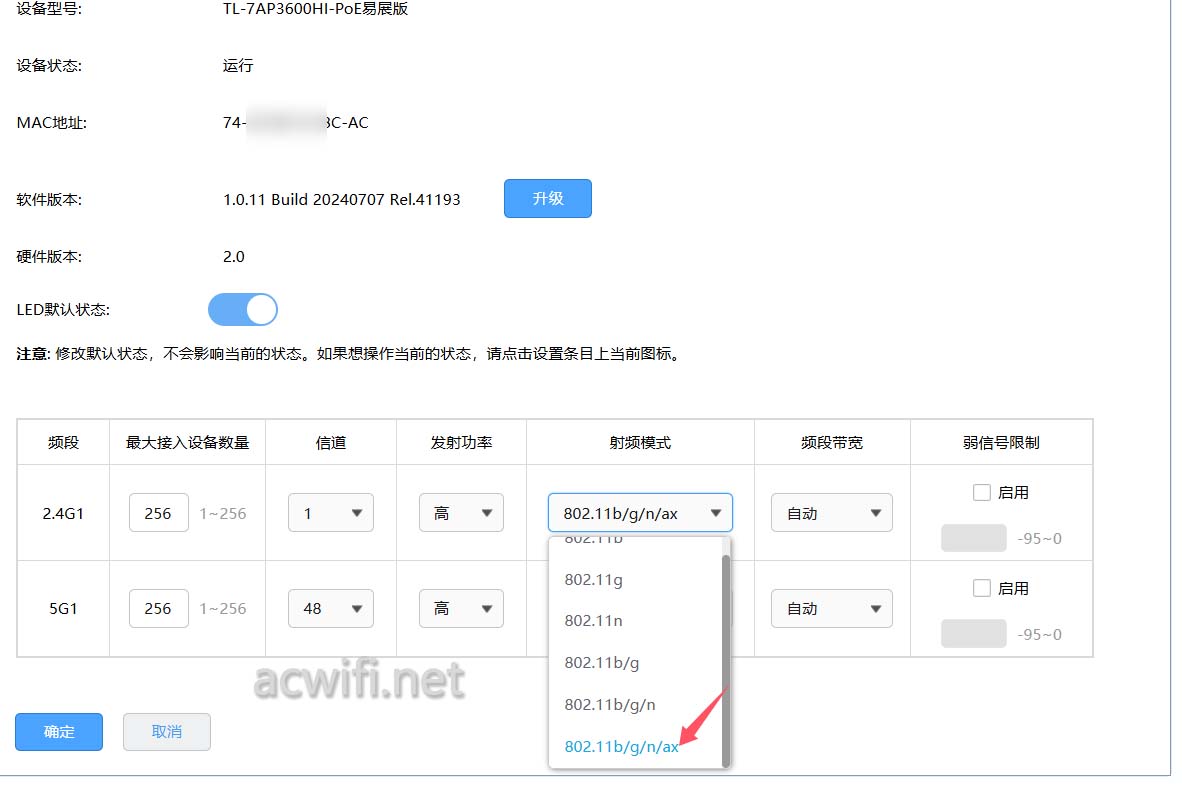Click the 2.4G1 weak signal threshold field
Viewport: 1182px width, 788px height.
973,538
